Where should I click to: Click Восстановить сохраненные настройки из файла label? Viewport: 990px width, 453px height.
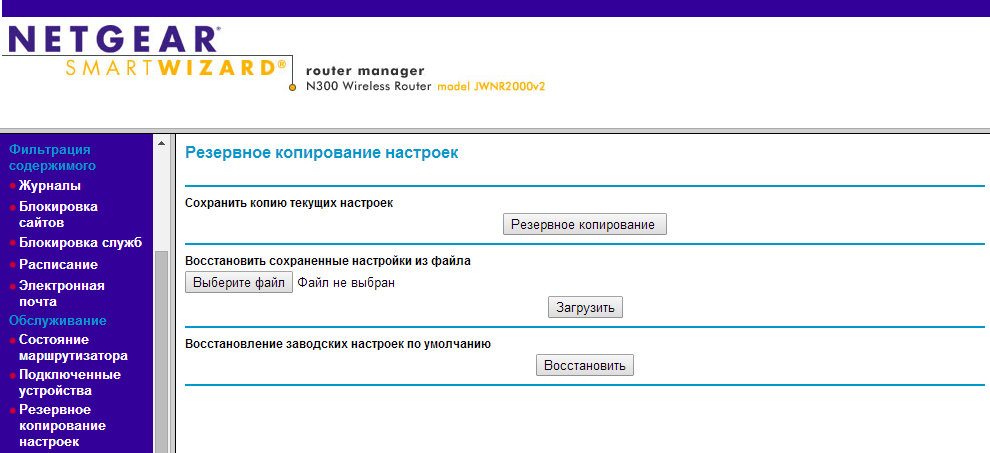[328, 261]
